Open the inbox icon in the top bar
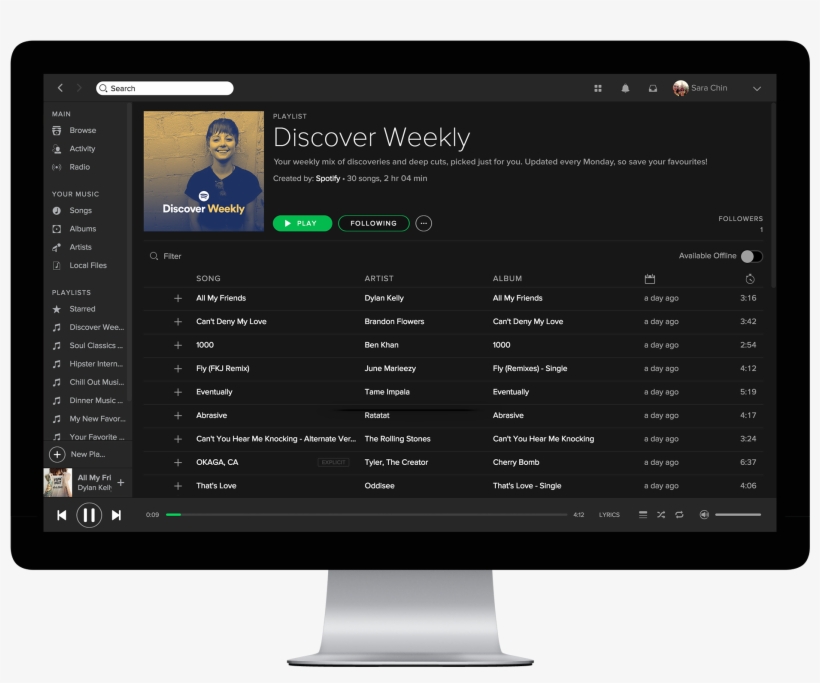Screen dimensions: 820x683 coord(653,88)
